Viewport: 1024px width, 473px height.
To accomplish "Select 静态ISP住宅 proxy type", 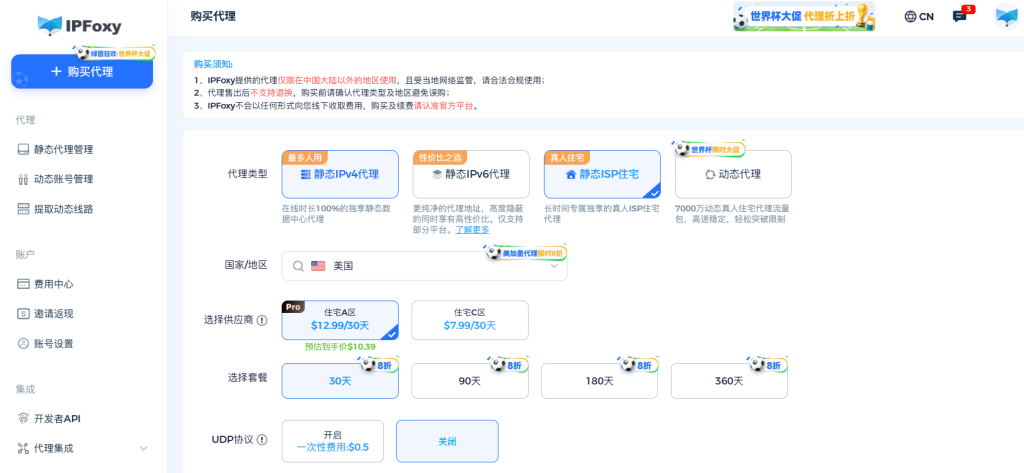I will coord(602,174).
